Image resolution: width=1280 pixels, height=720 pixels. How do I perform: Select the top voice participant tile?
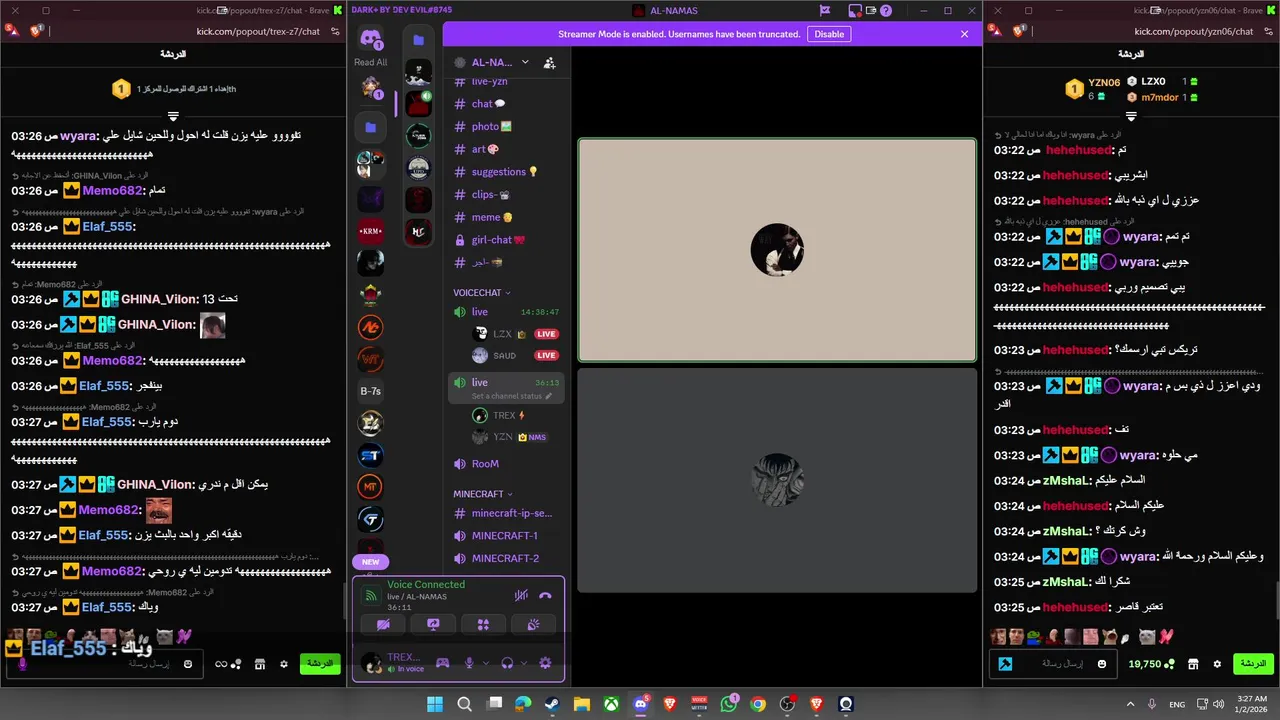tap(777, 250)
